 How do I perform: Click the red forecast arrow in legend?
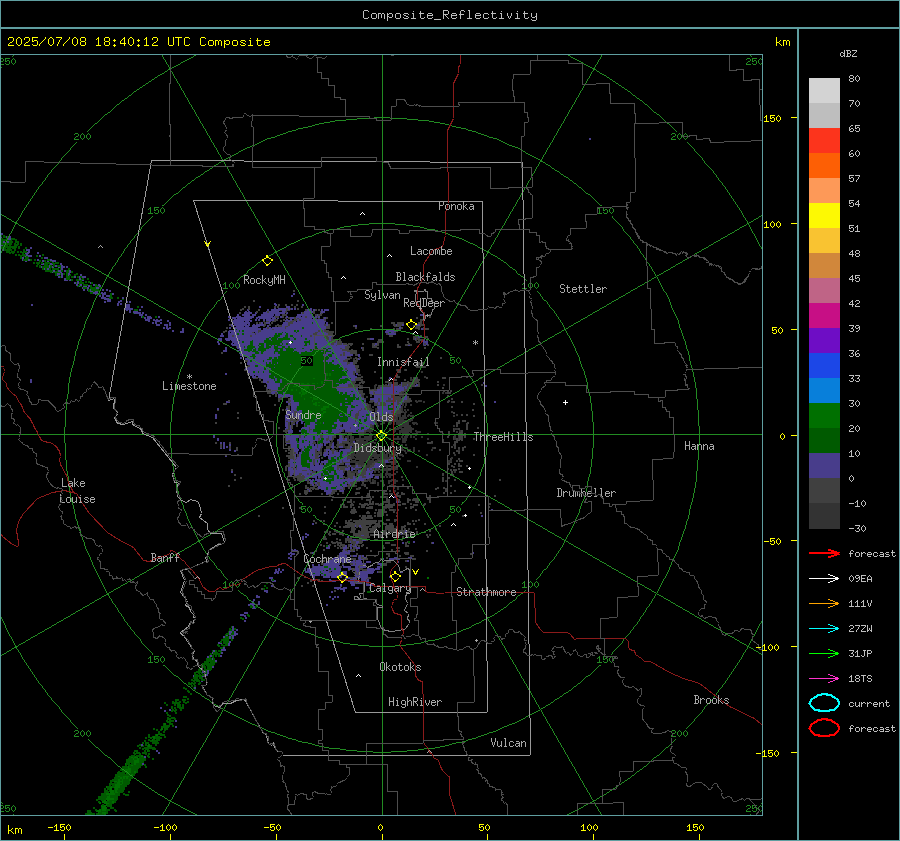point(824,553)
